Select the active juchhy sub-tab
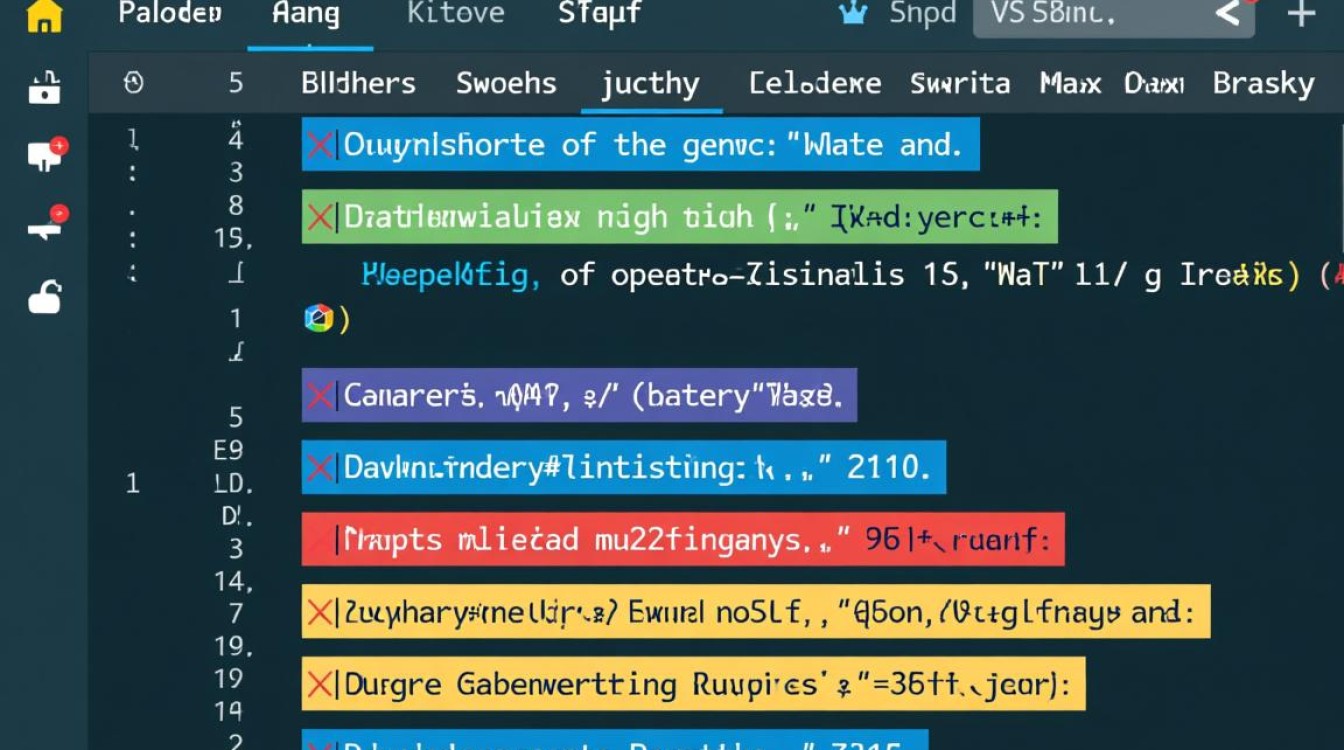The height and width of the screenshot is (750, 1344). [650, 84]
